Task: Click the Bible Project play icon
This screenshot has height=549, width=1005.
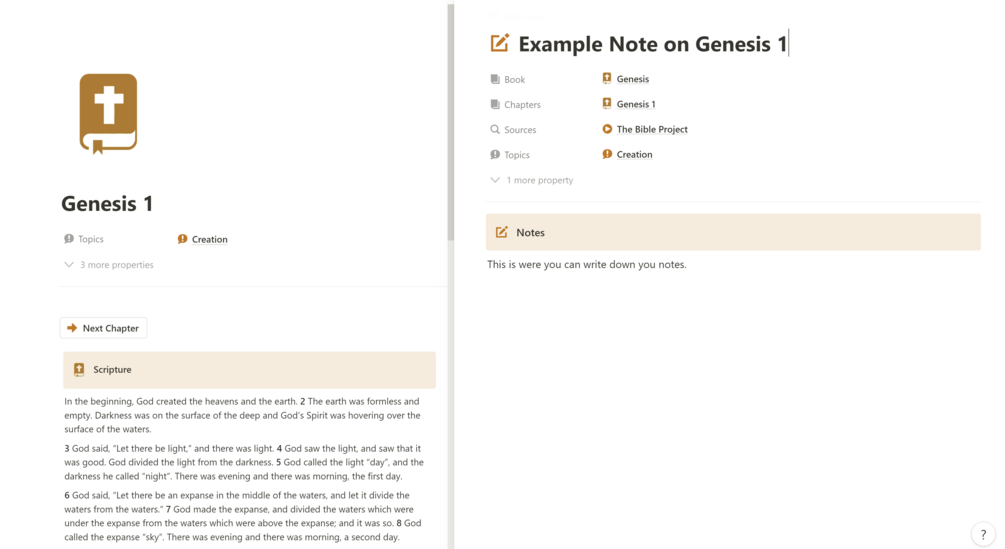Action: coord(607,129)
